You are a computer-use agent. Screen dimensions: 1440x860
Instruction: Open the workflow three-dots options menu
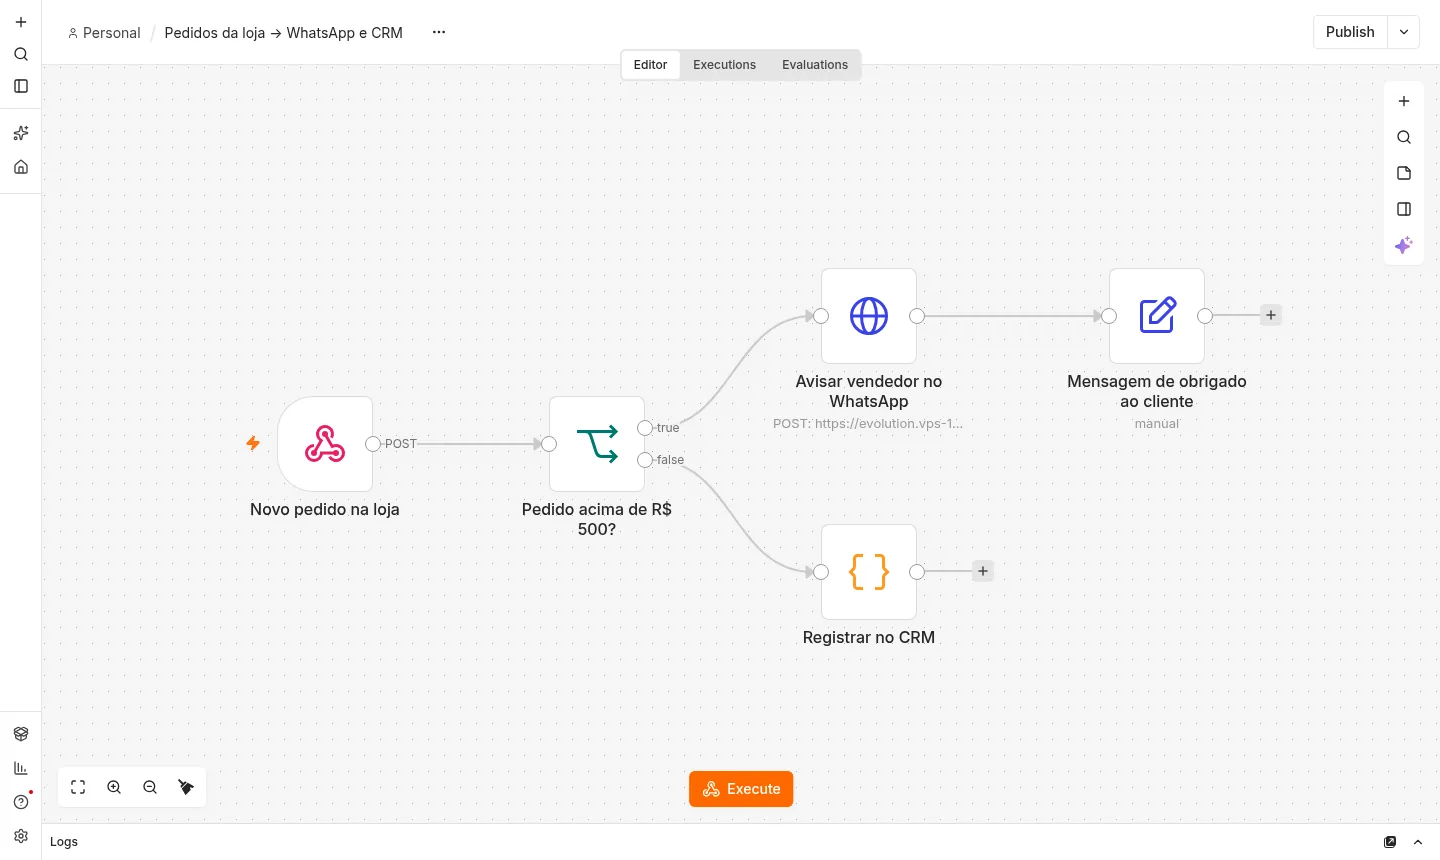coord(439,32)
